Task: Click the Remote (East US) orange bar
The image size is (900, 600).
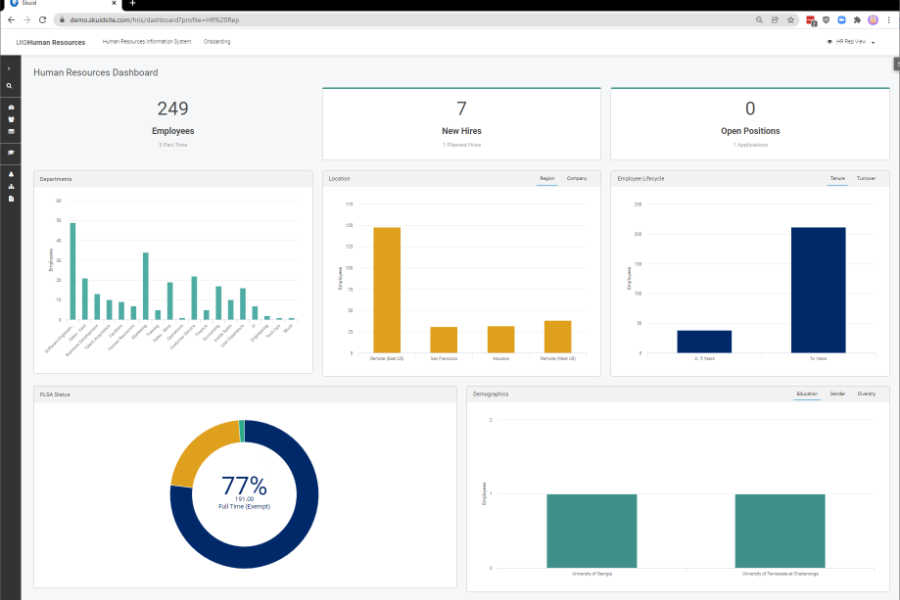Action: click(387, 290)
